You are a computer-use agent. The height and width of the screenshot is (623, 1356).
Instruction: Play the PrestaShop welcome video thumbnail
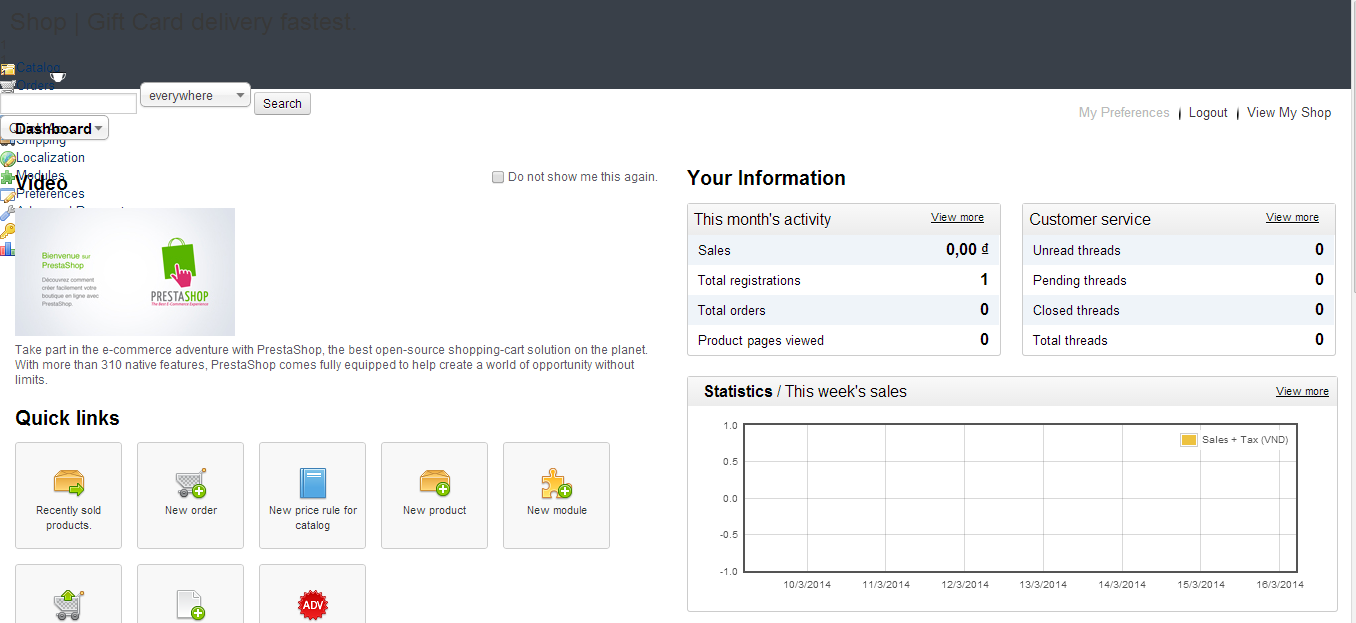[125, 272]
